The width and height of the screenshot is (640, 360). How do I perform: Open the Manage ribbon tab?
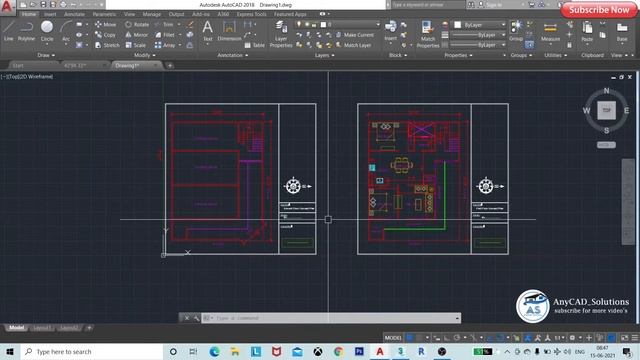point(151,14)
